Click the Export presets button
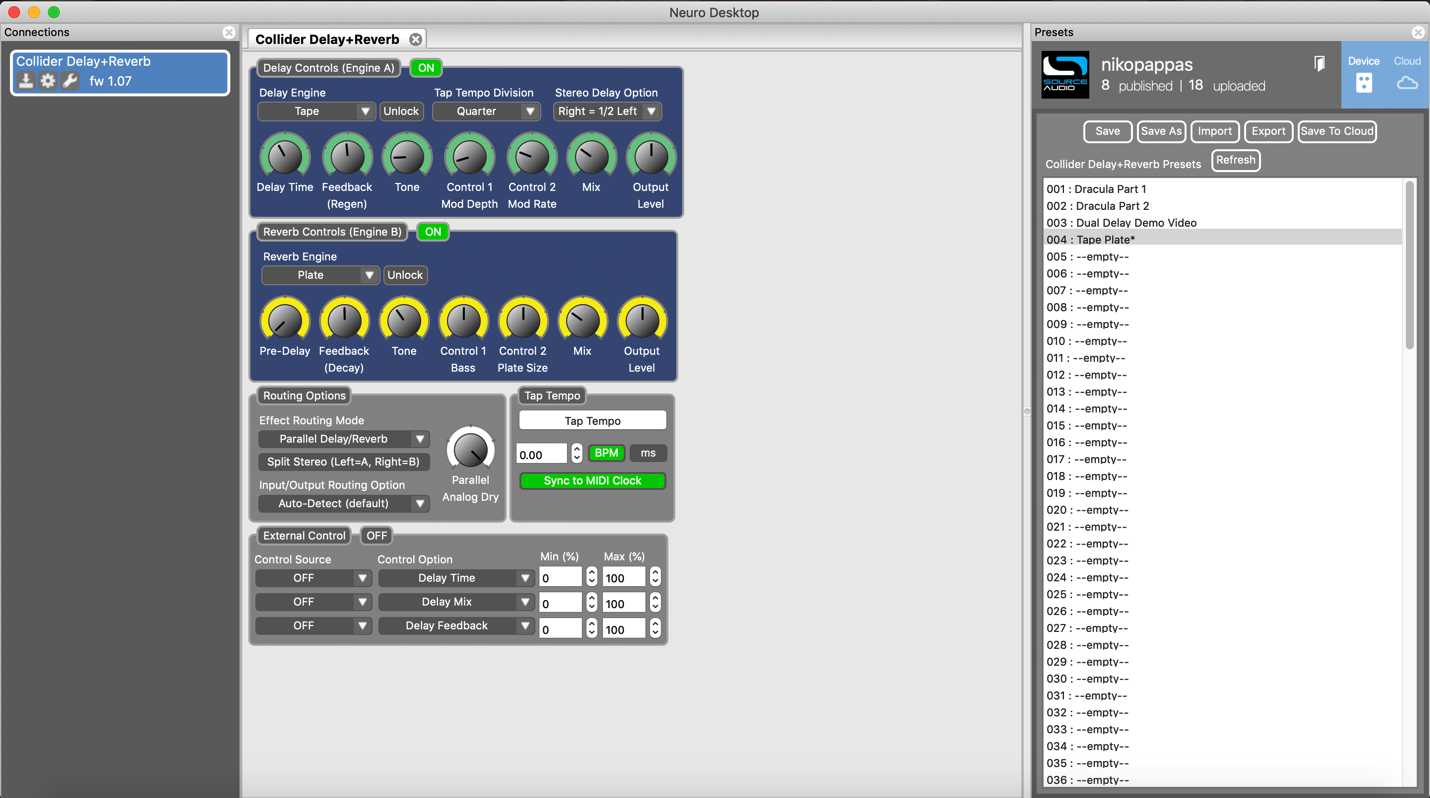 (1268, 131)
